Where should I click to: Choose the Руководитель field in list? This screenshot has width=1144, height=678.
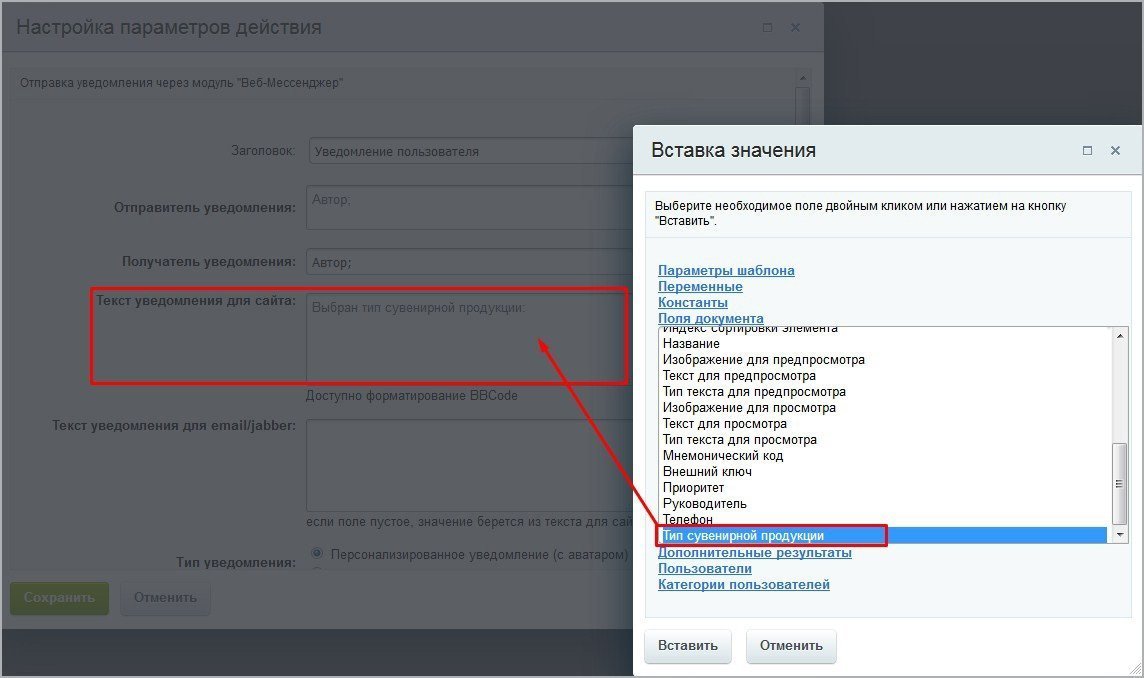[x=704, y=504]
